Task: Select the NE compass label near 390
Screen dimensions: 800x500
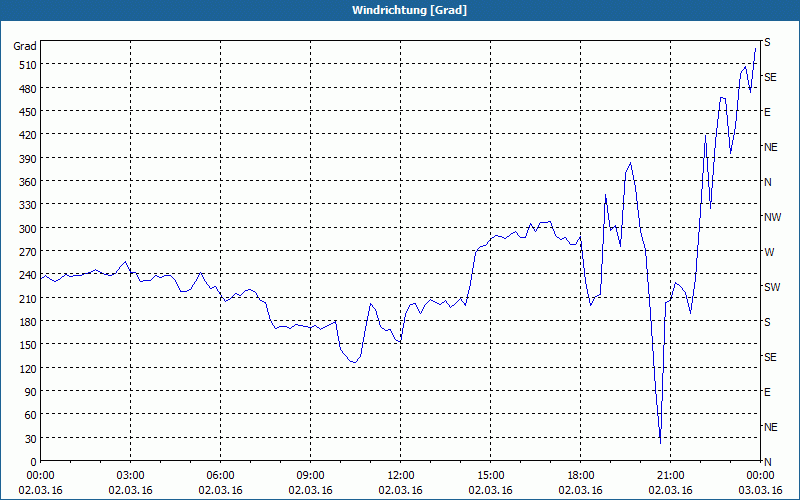Action: tap(771, 147)
